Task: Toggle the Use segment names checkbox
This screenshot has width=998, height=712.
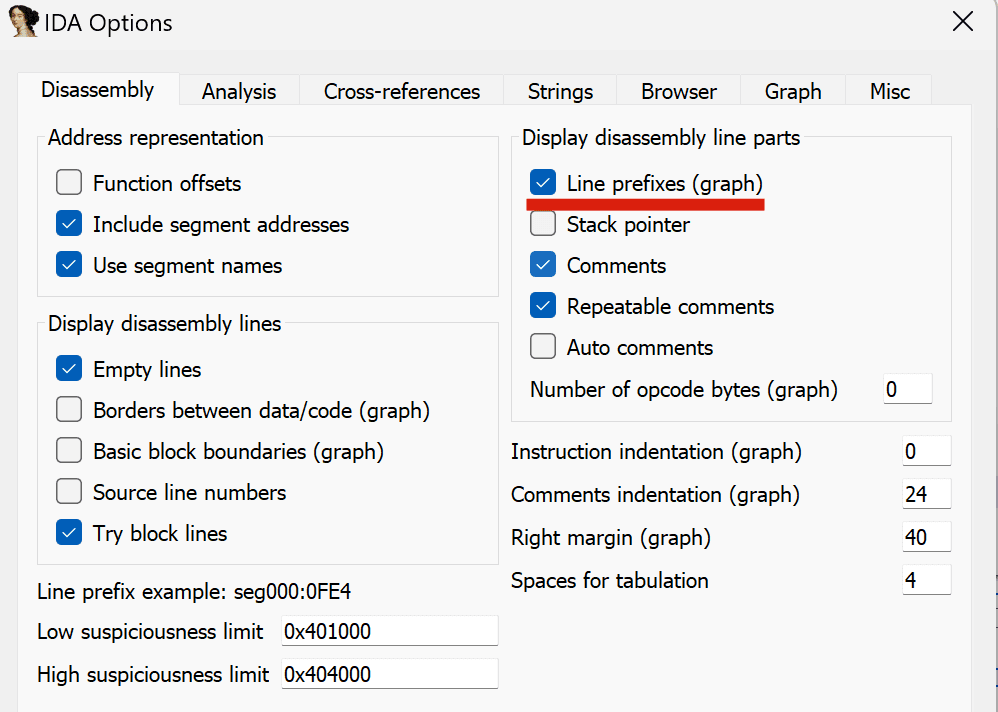Action: tap(69, 265)
